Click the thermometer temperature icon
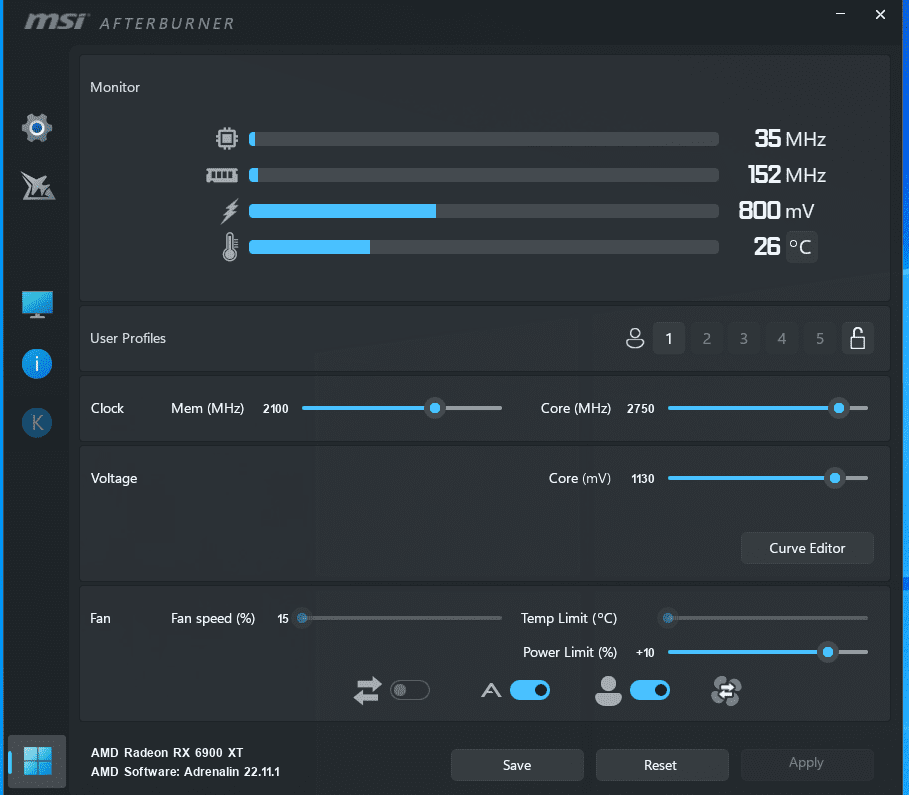Image resolution: width=909 pixels, height=795 pixels. coord(230,246)
